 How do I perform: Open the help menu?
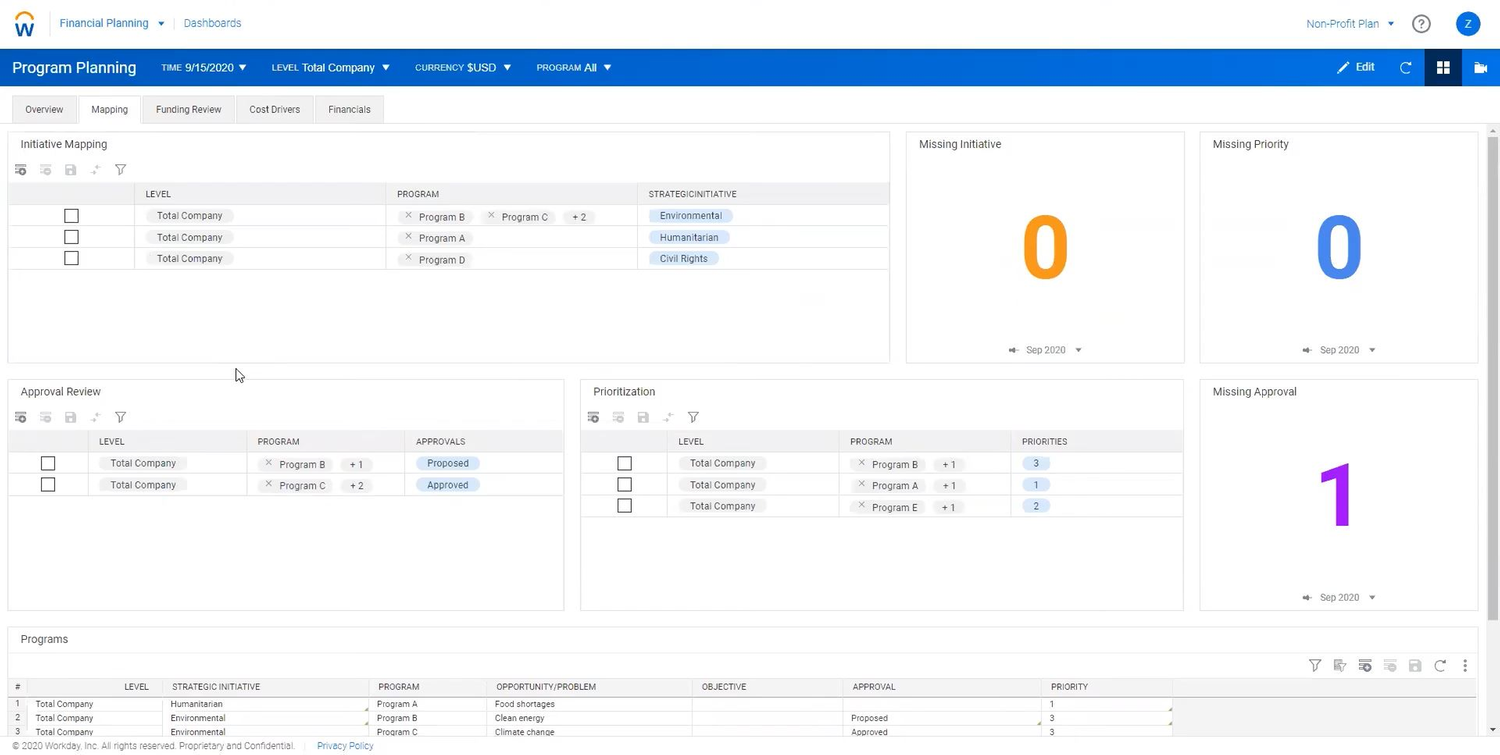click(x=1421, y=23)
